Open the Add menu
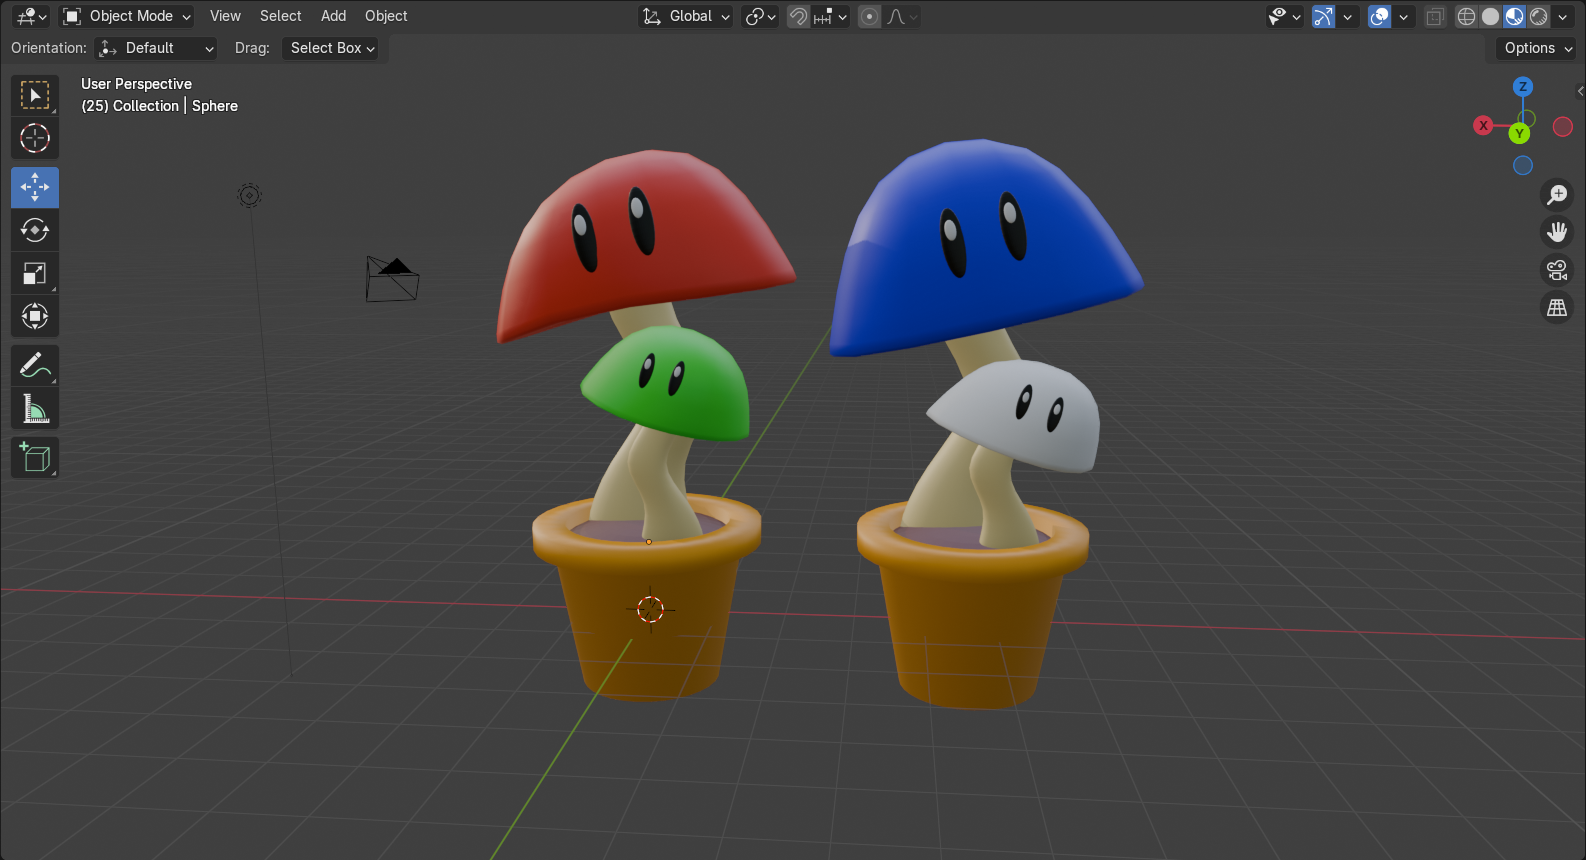Viewport: 1586px width, 860px height. pos(333,16)
